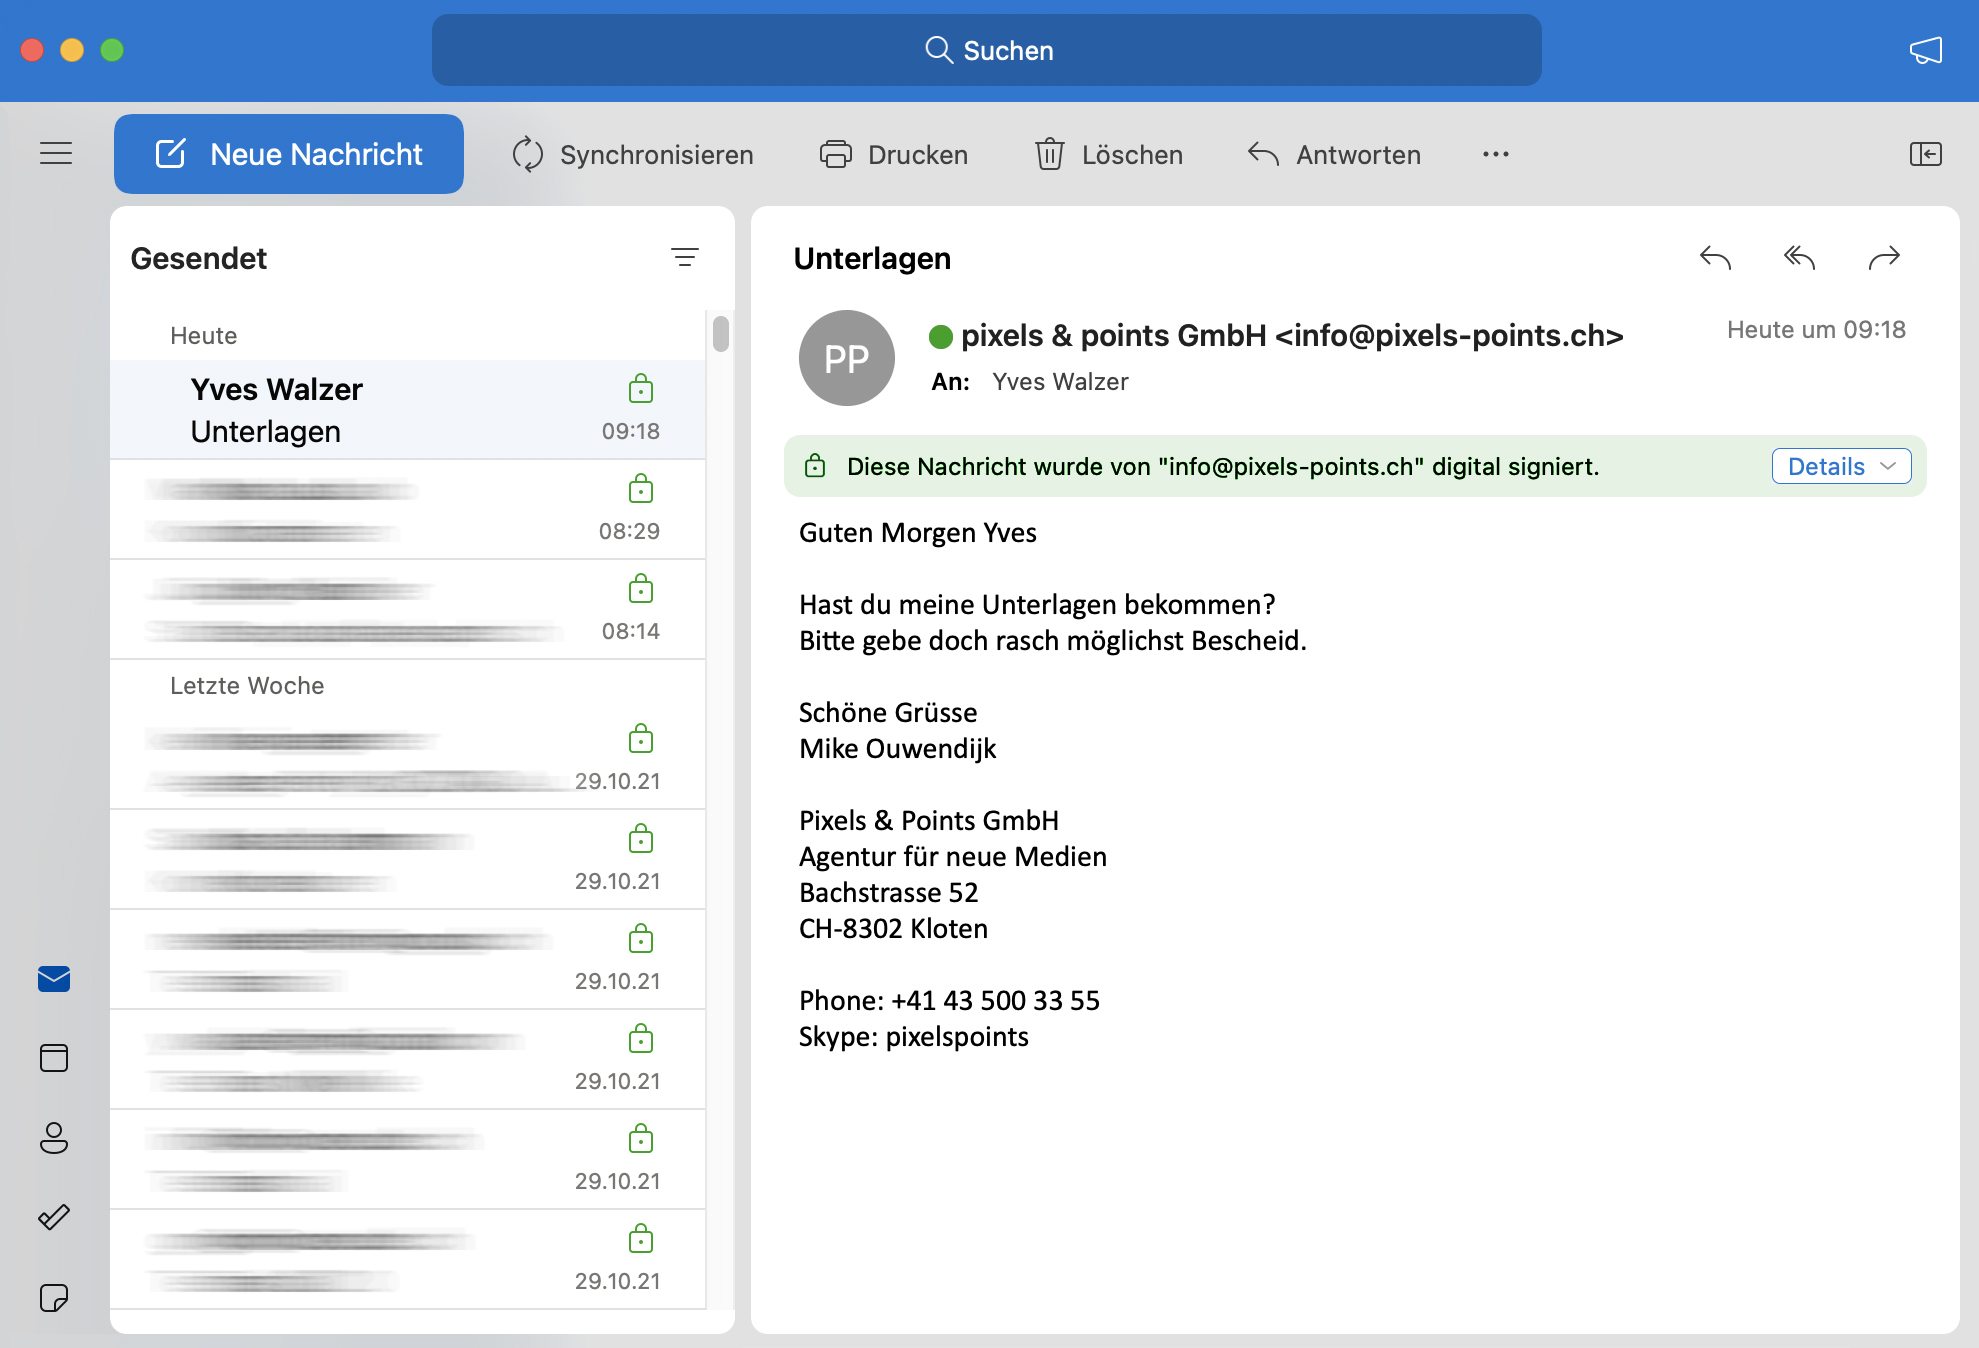1979x1348 pixels.
Task: Click lock icon on 08:14 message
Action: (641, 588)
